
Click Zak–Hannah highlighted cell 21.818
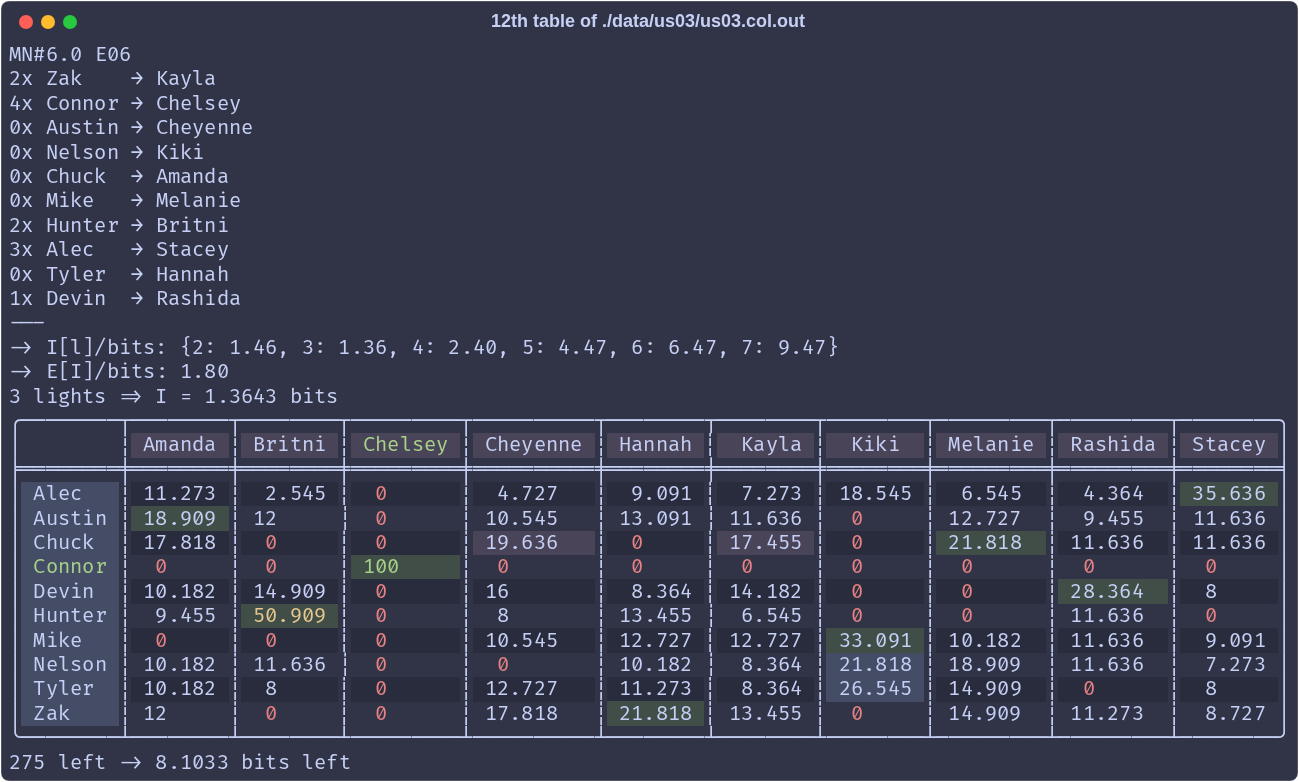[x=655, y=713]
